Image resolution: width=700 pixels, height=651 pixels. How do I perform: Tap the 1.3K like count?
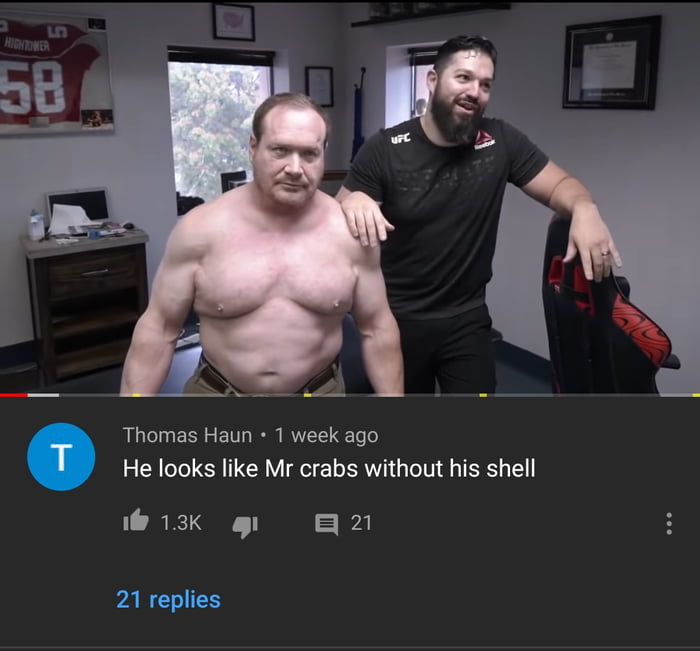pos(181,522)
